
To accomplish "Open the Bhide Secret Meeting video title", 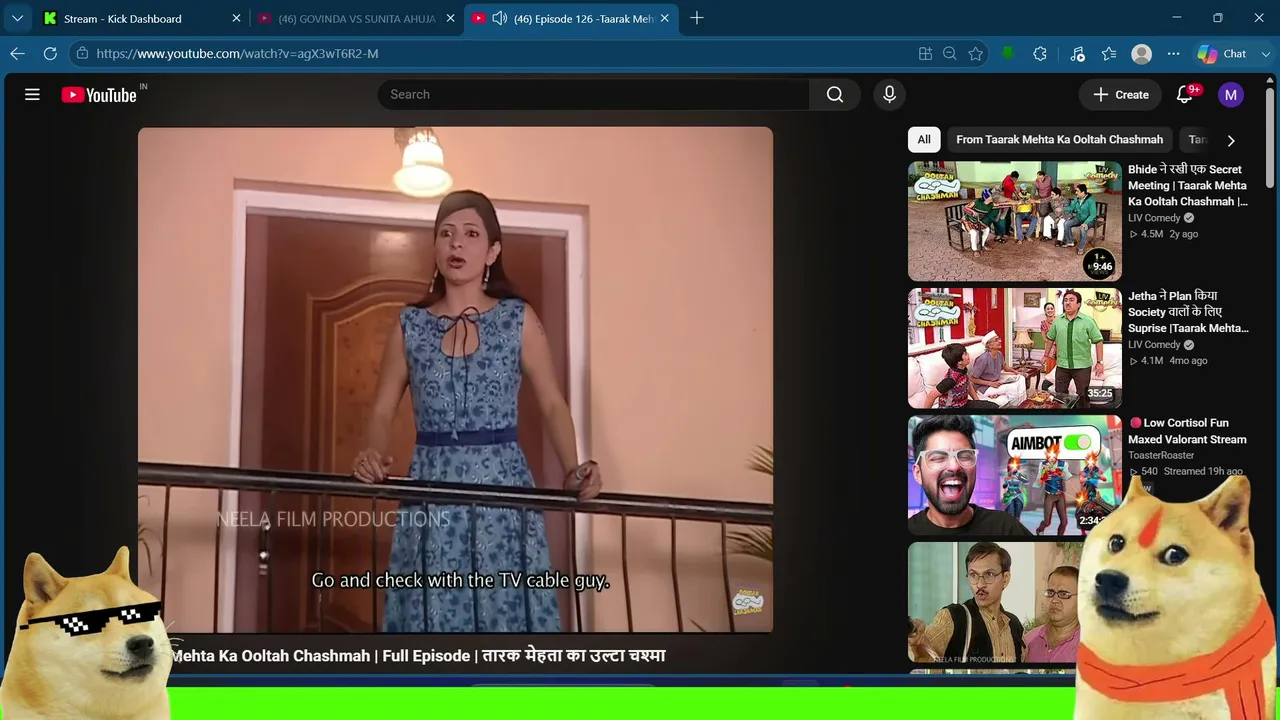I will 1188,186.
